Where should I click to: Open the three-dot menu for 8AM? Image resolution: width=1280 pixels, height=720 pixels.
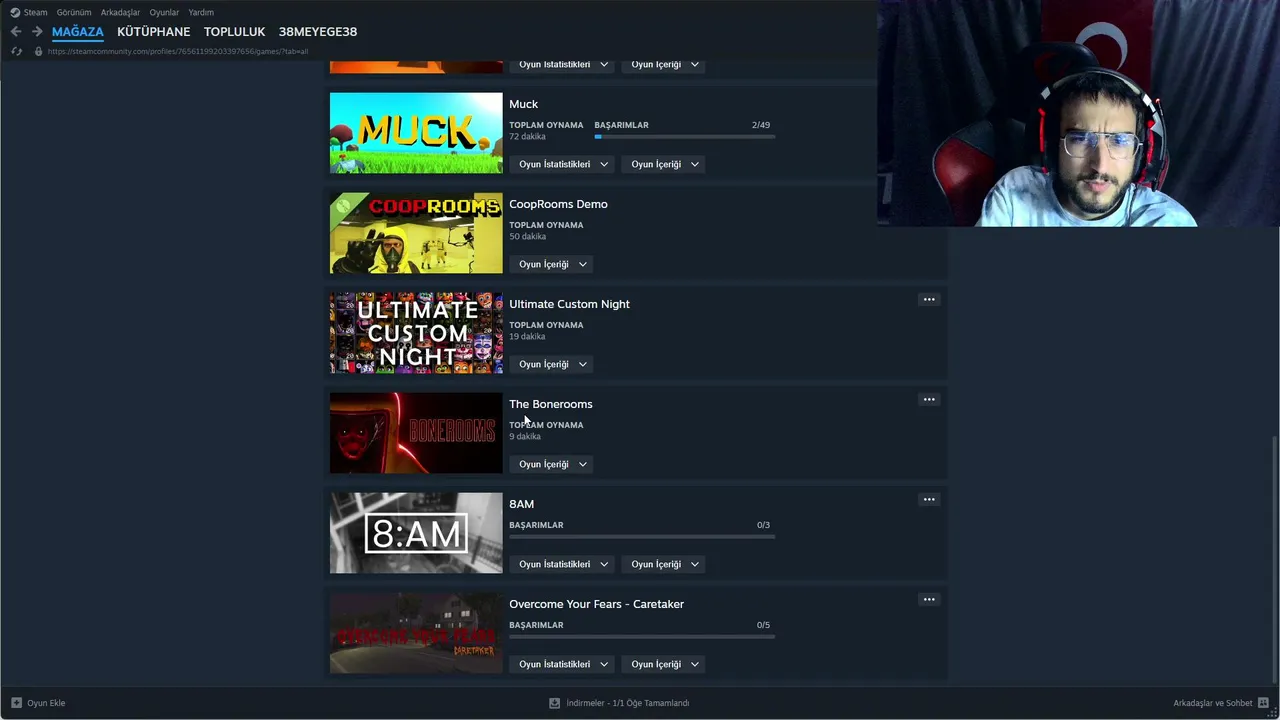coord(929,500)
